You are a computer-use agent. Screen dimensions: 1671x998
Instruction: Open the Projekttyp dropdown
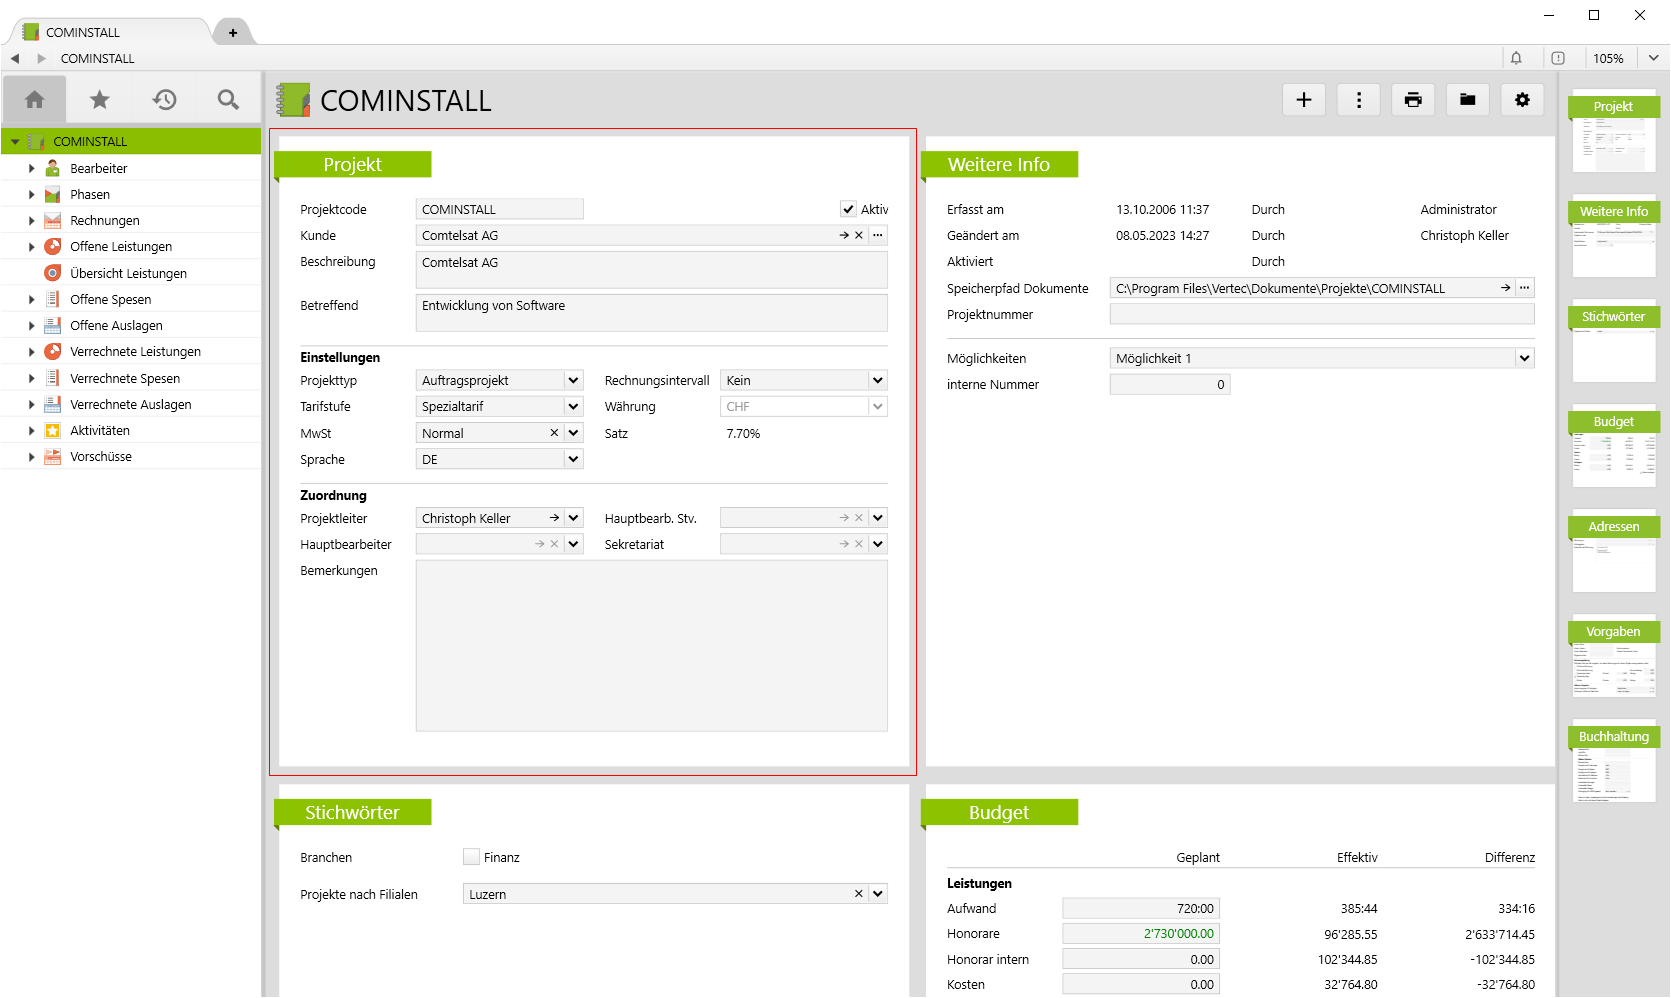pyautogui.click(x=573, y=381)
